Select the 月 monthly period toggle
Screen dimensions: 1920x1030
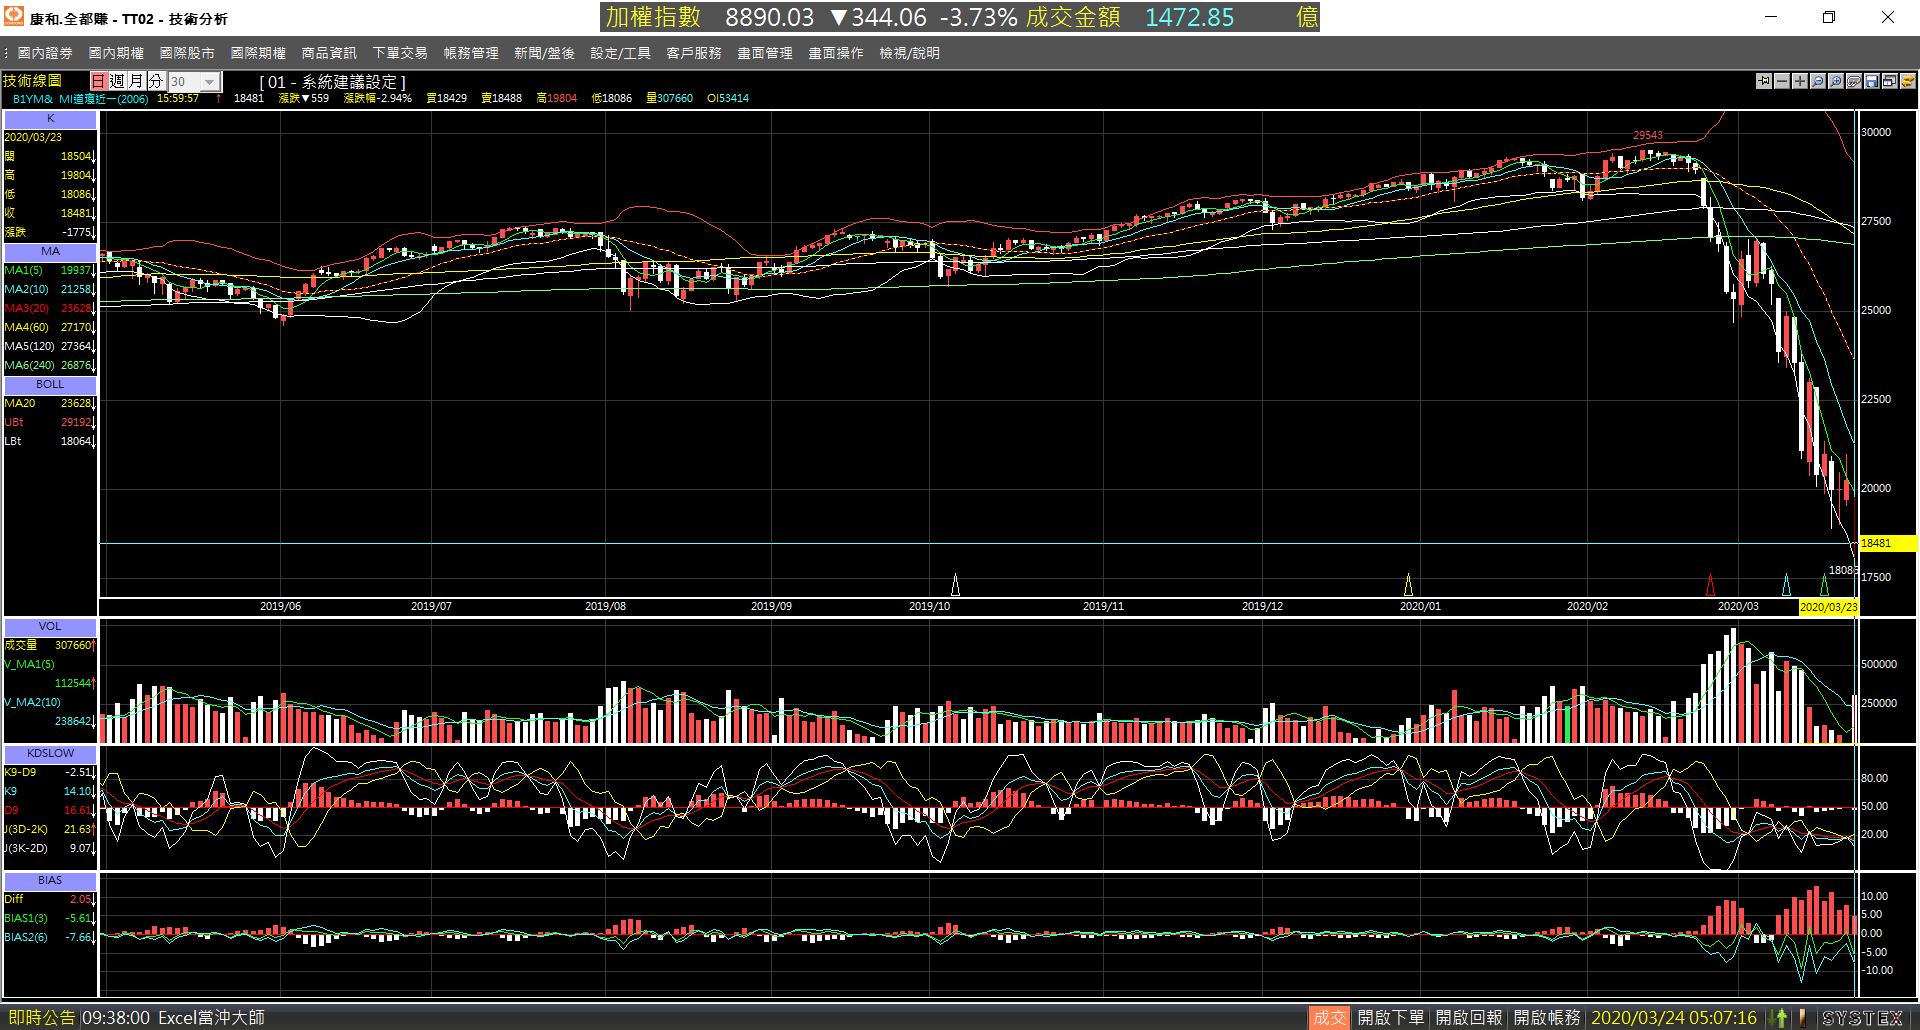coord(136,81)
